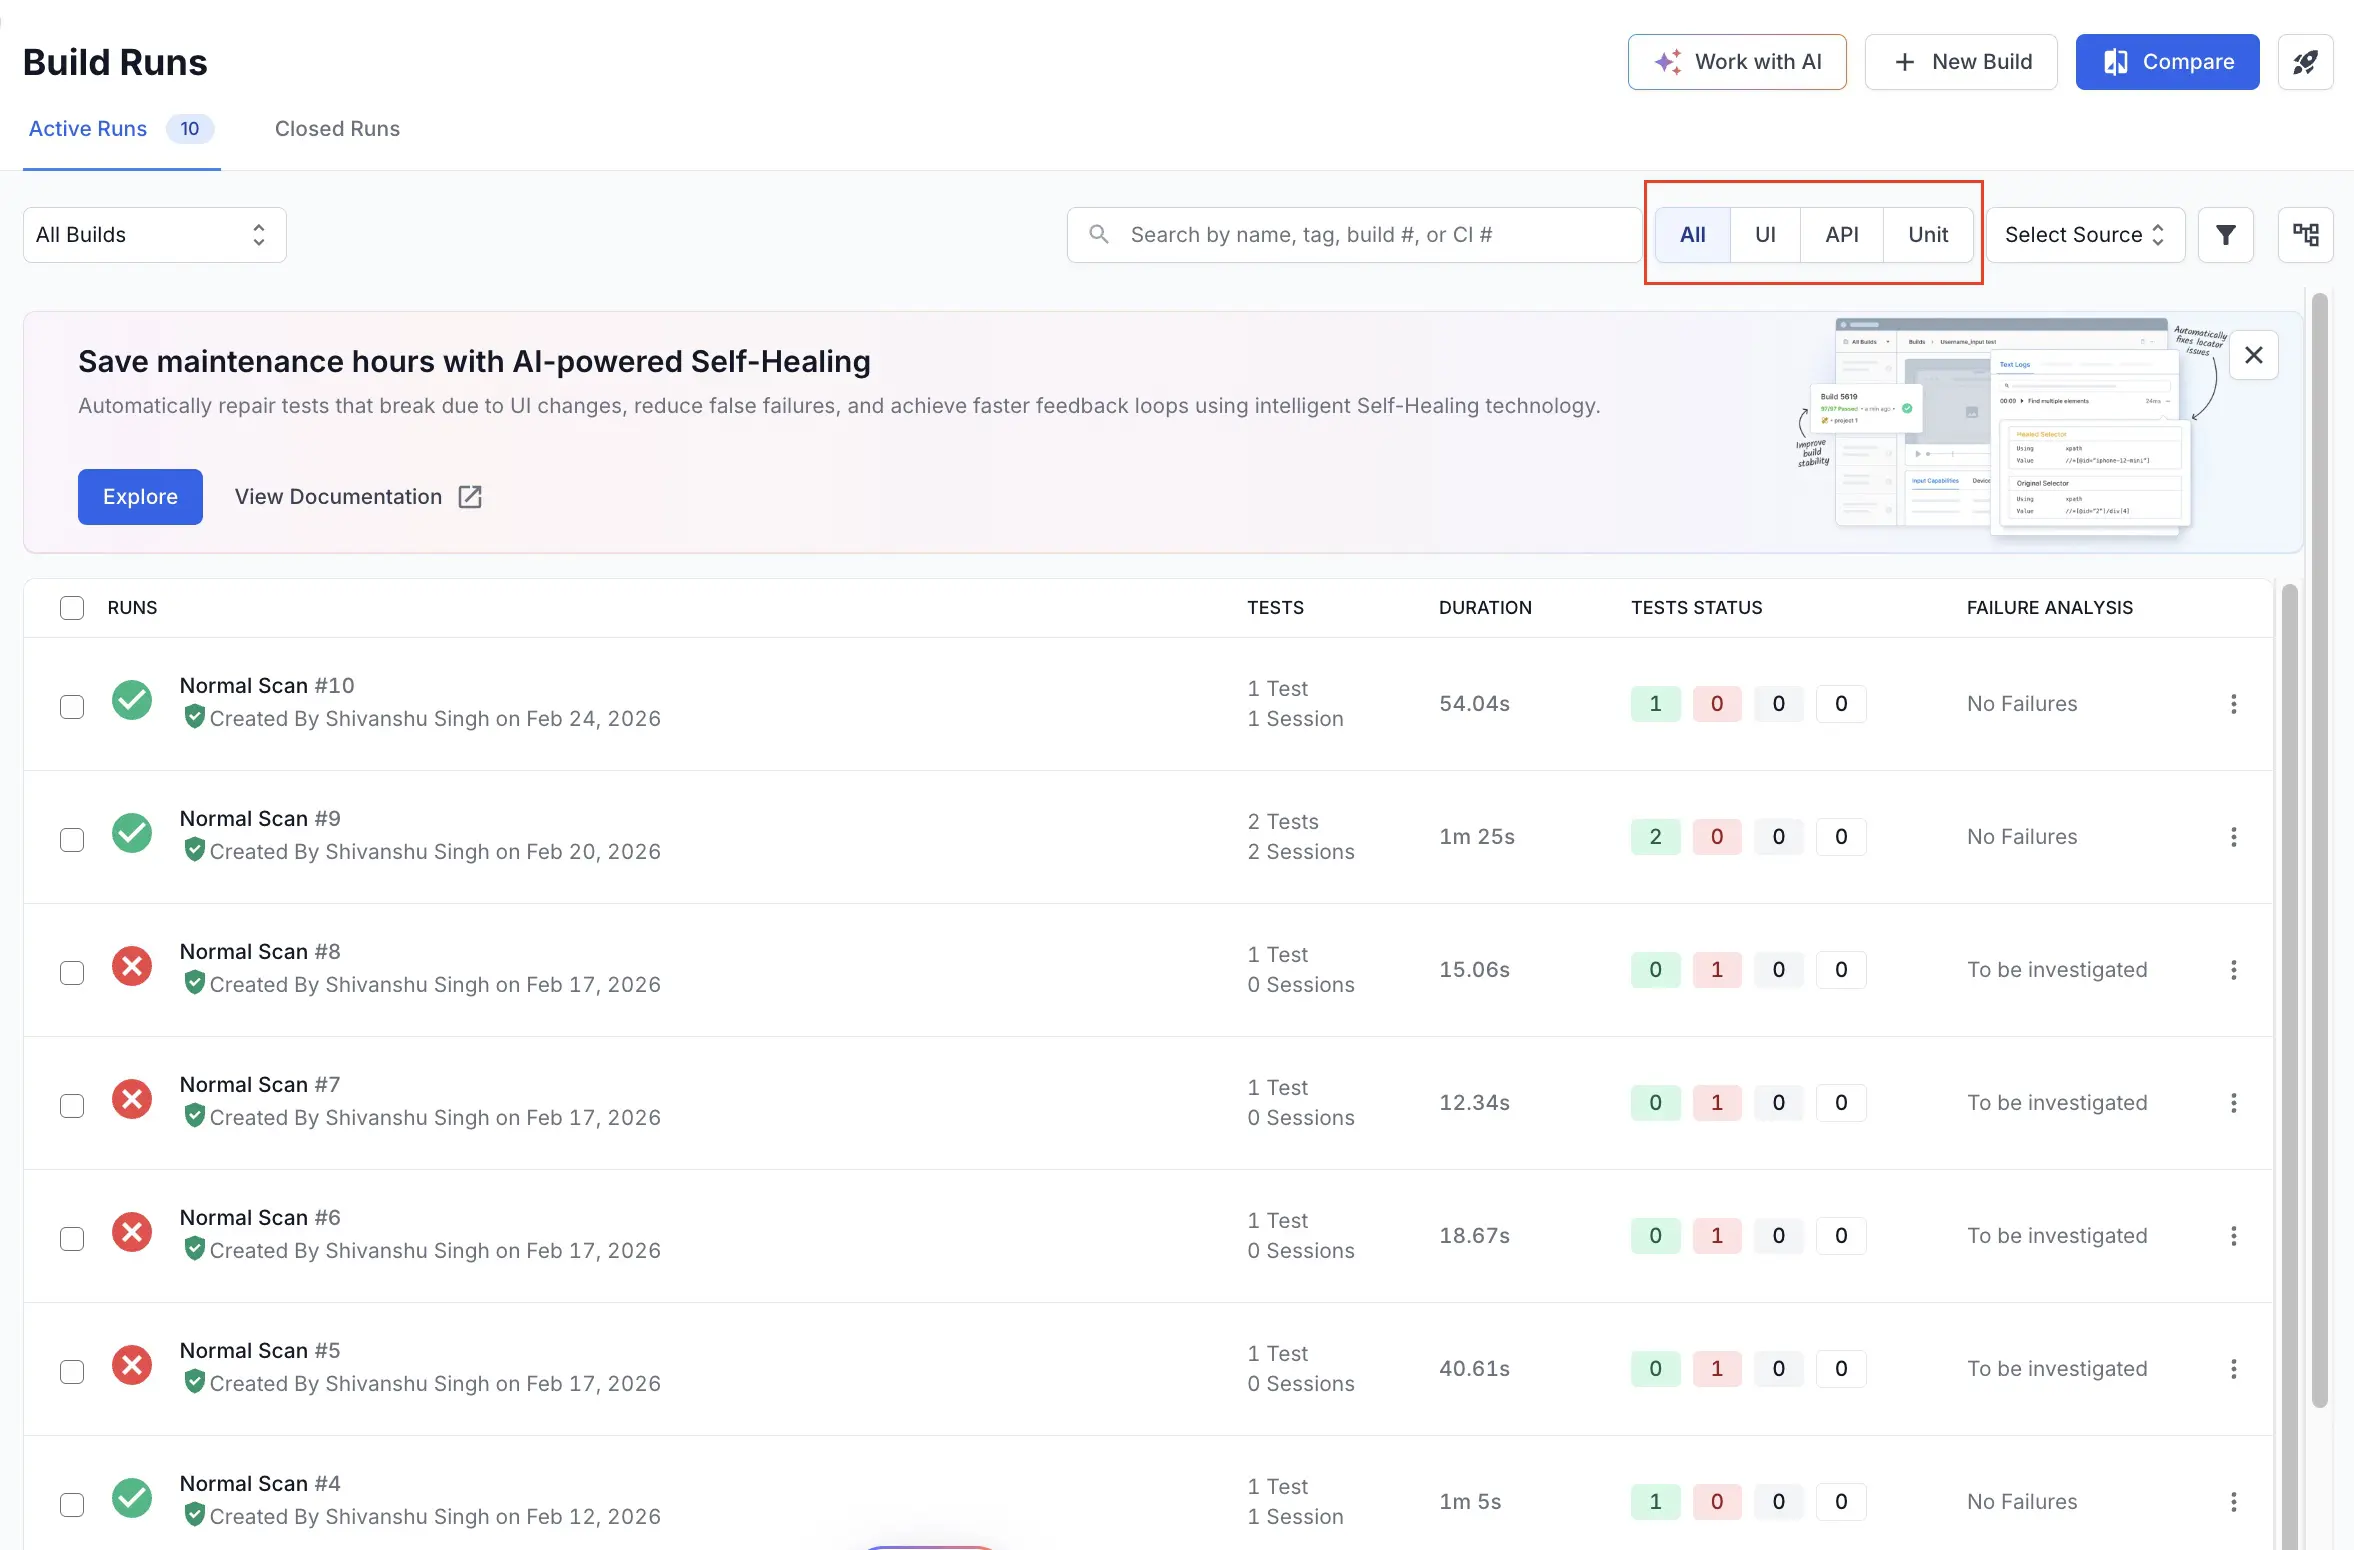Click passed status icon of Normal Scan #9
This screenshot has width=2354, height=1550.
(132, 833)
